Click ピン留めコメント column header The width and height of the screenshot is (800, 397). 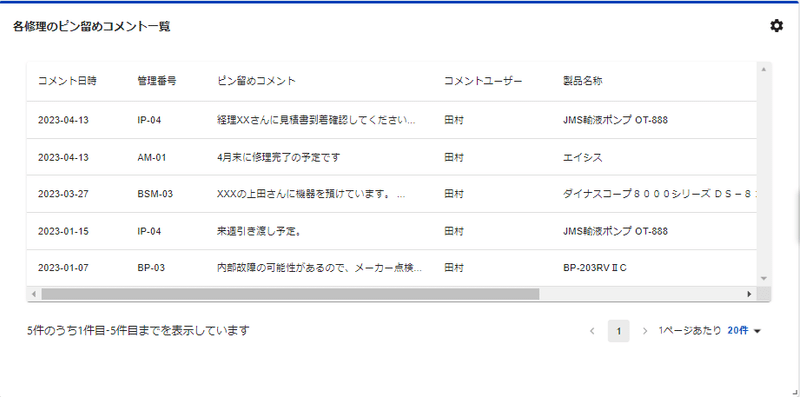click(256, 81)
